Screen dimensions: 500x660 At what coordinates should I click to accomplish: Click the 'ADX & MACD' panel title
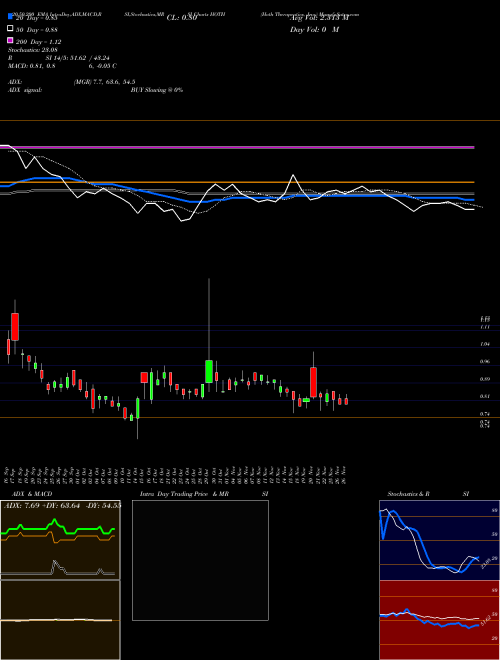(x=32, y=494)
